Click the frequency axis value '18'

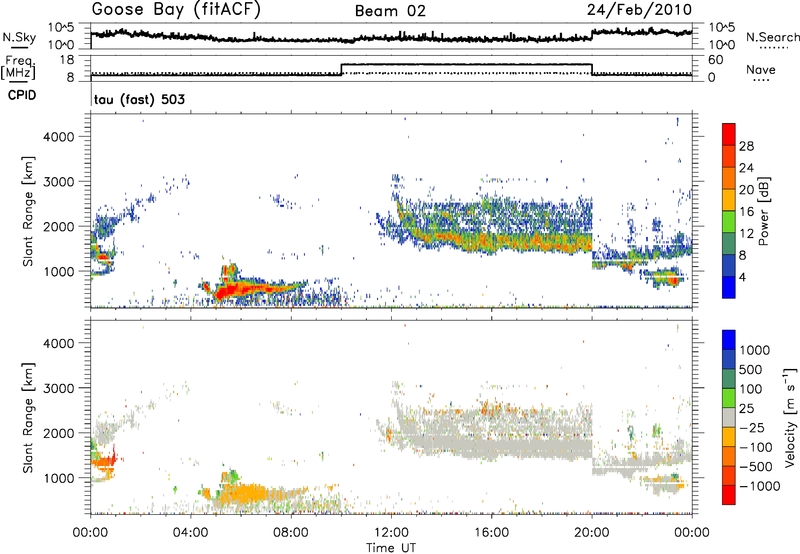(x=67, y=60)
